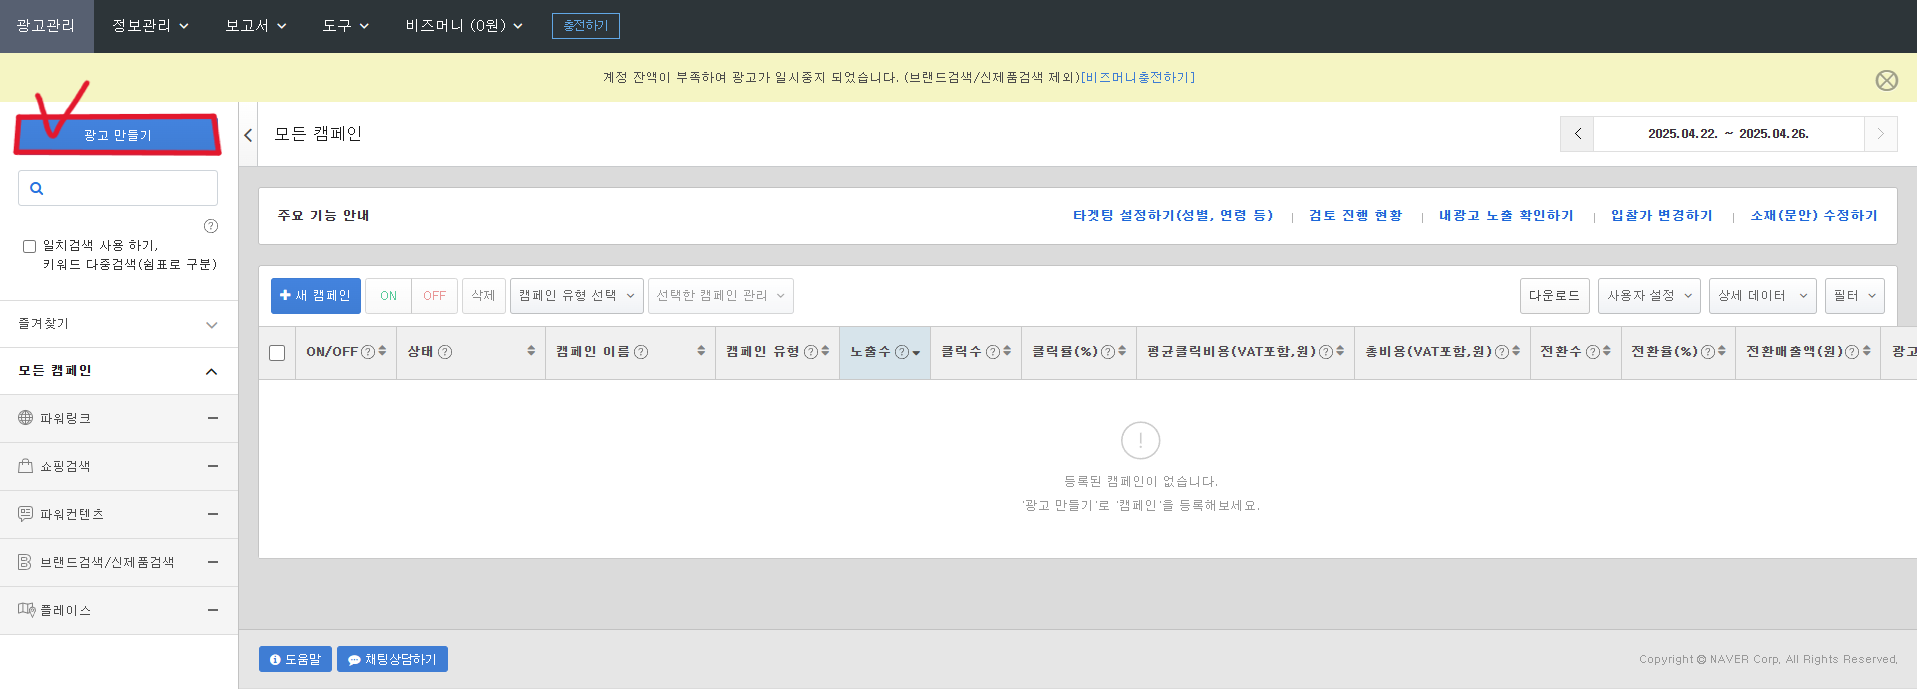Open help tooltip for the 전환율(%) column
Screen dimensions: 1917x689
tap(1708, 352)
